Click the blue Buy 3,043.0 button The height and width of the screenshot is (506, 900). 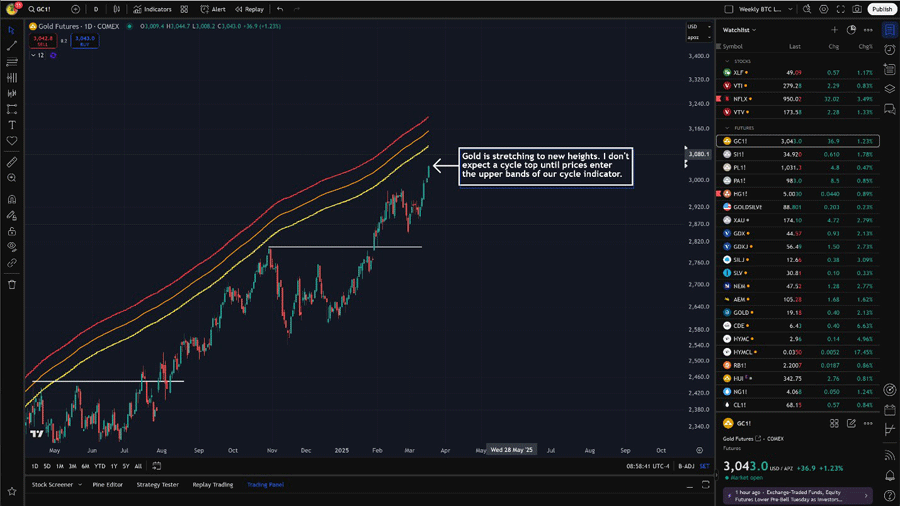(x=84, y=42)
